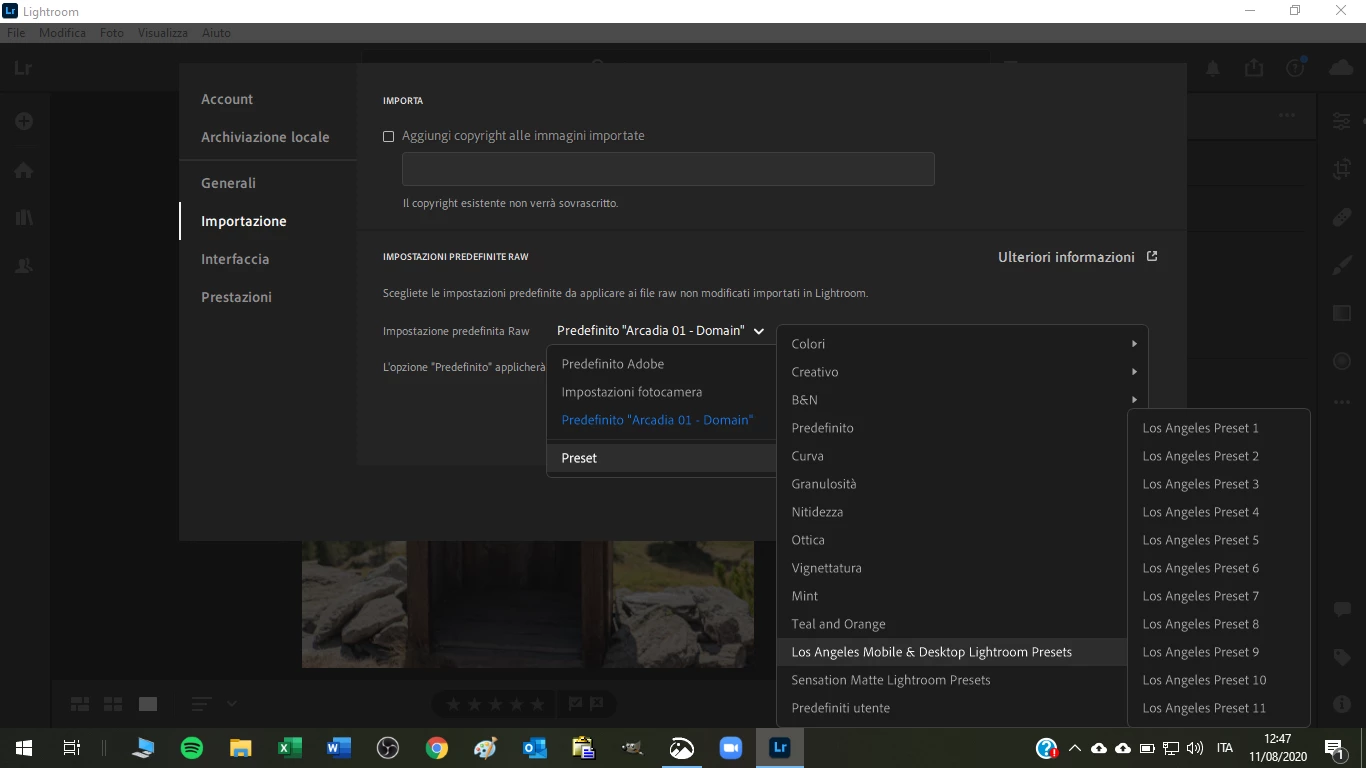Select Los Angeles Preset 3

[x=1218, y=484]
